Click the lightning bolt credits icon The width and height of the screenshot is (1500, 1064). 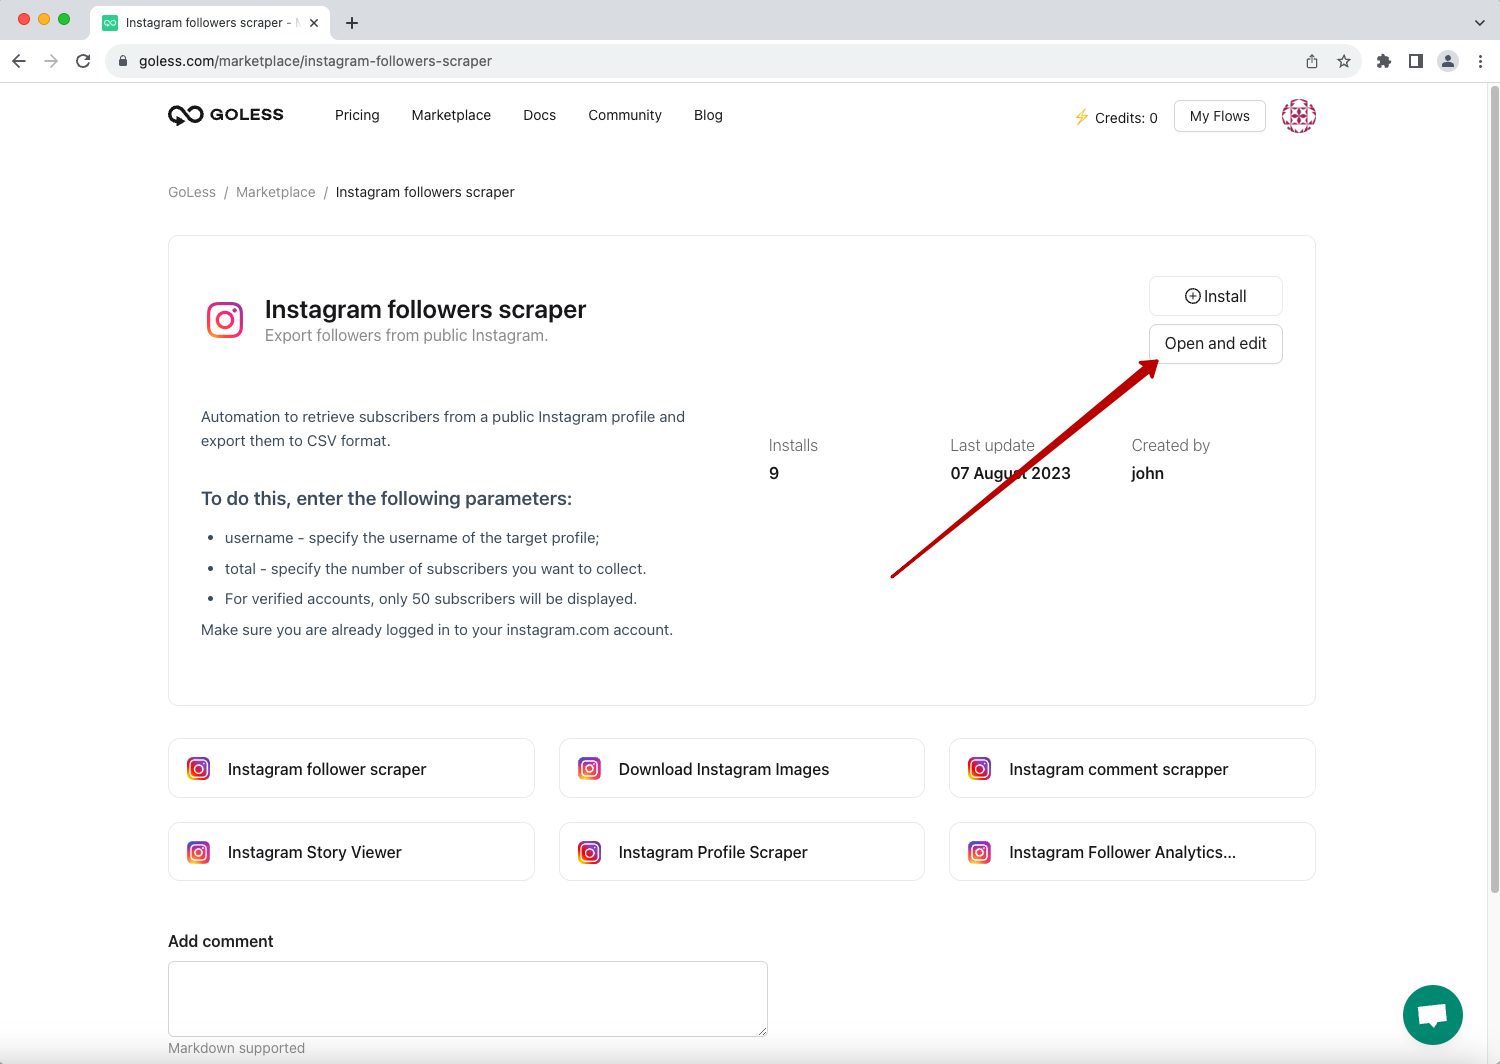(x=1081, y=117)
